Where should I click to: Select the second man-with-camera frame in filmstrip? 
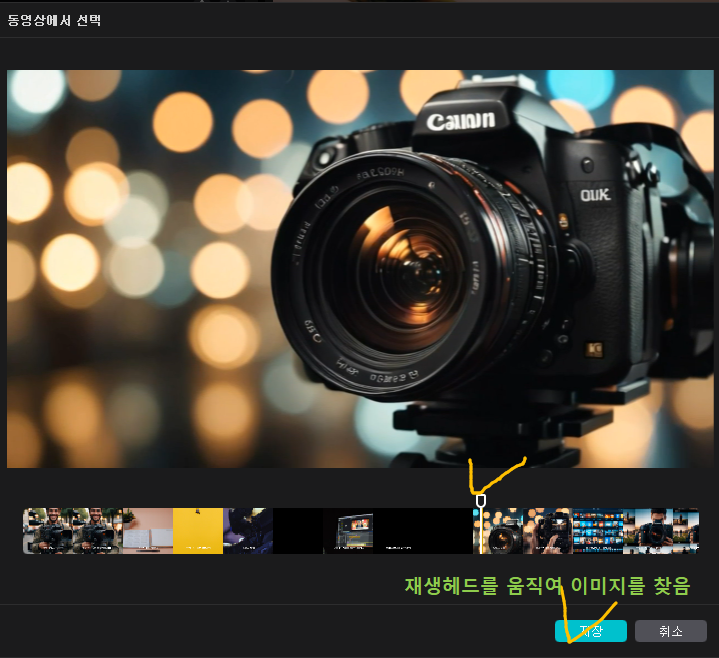pos(97,531)
